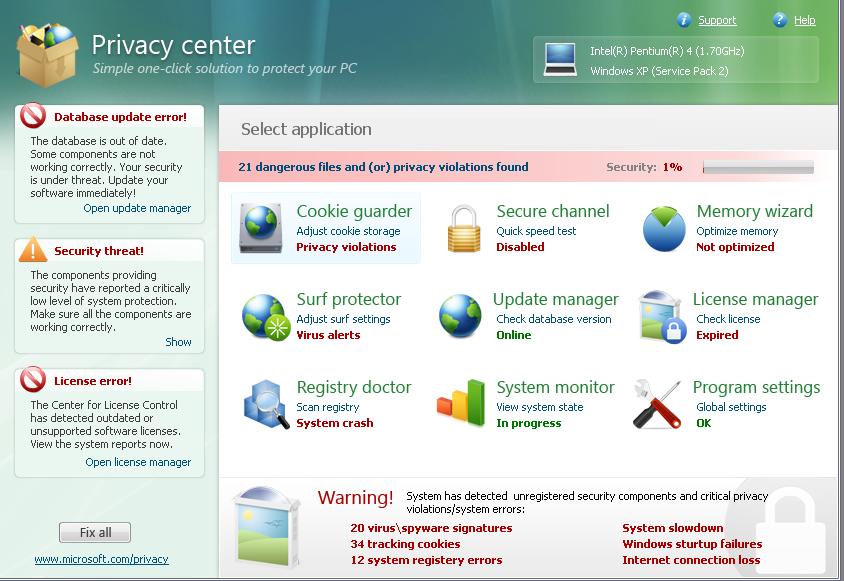
Task: Click the 'Internet connection loss' warning line
Action: coord(691,561)
